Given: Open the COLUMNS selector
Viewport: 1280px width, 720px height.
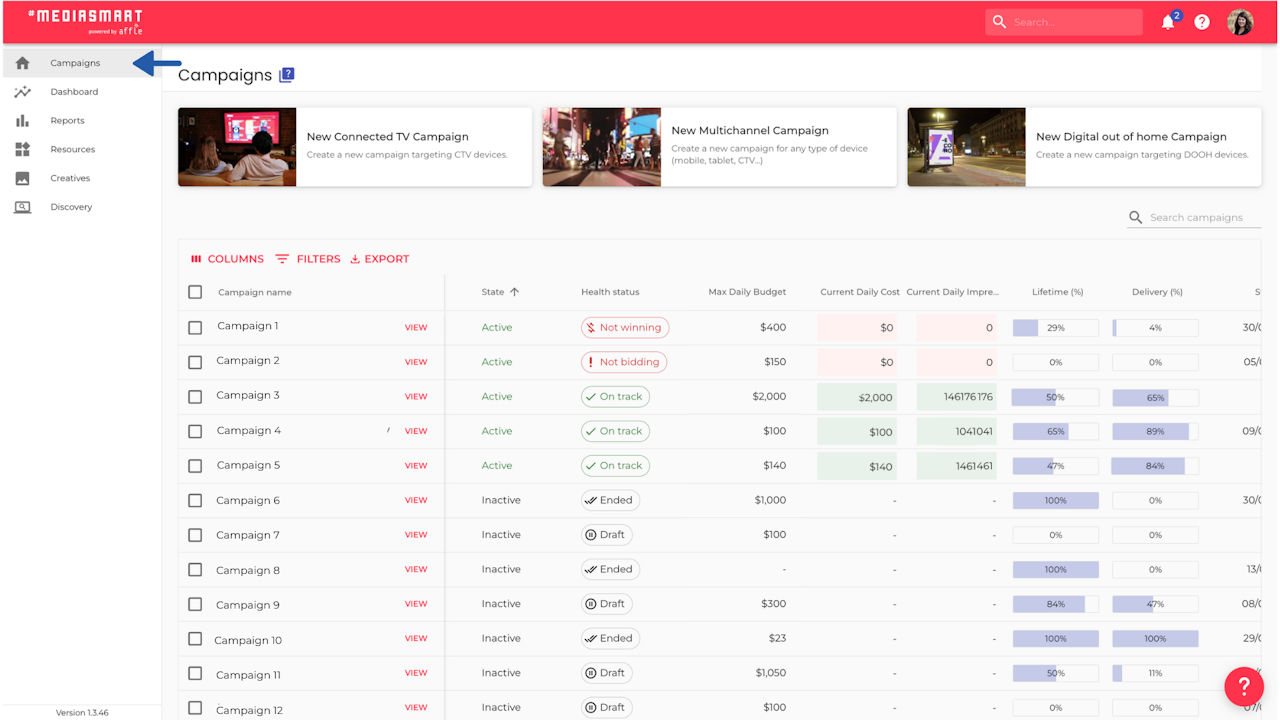Looking at the screenshot, I should 227,259.
